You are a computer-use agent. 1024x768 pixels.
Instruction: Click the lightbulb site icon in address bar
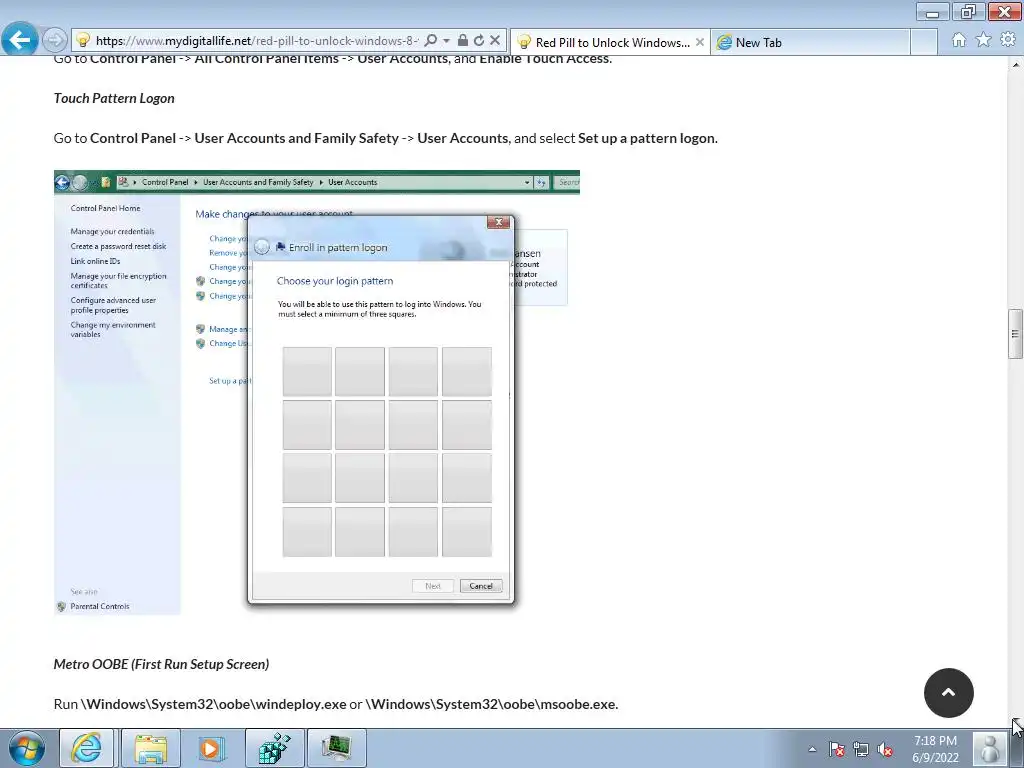point(83,40)
